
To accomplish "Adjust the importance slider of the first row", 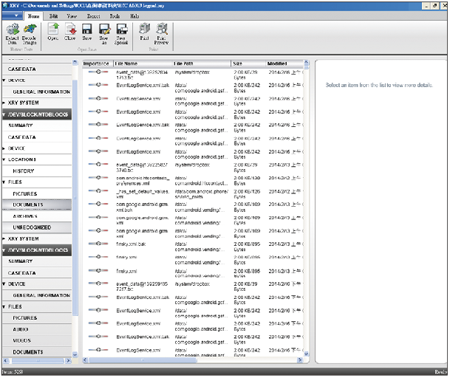I will 98,72.
